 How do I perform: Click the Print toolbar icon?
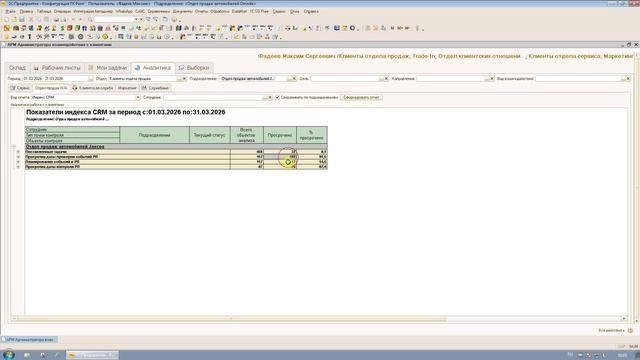[56, 19]
